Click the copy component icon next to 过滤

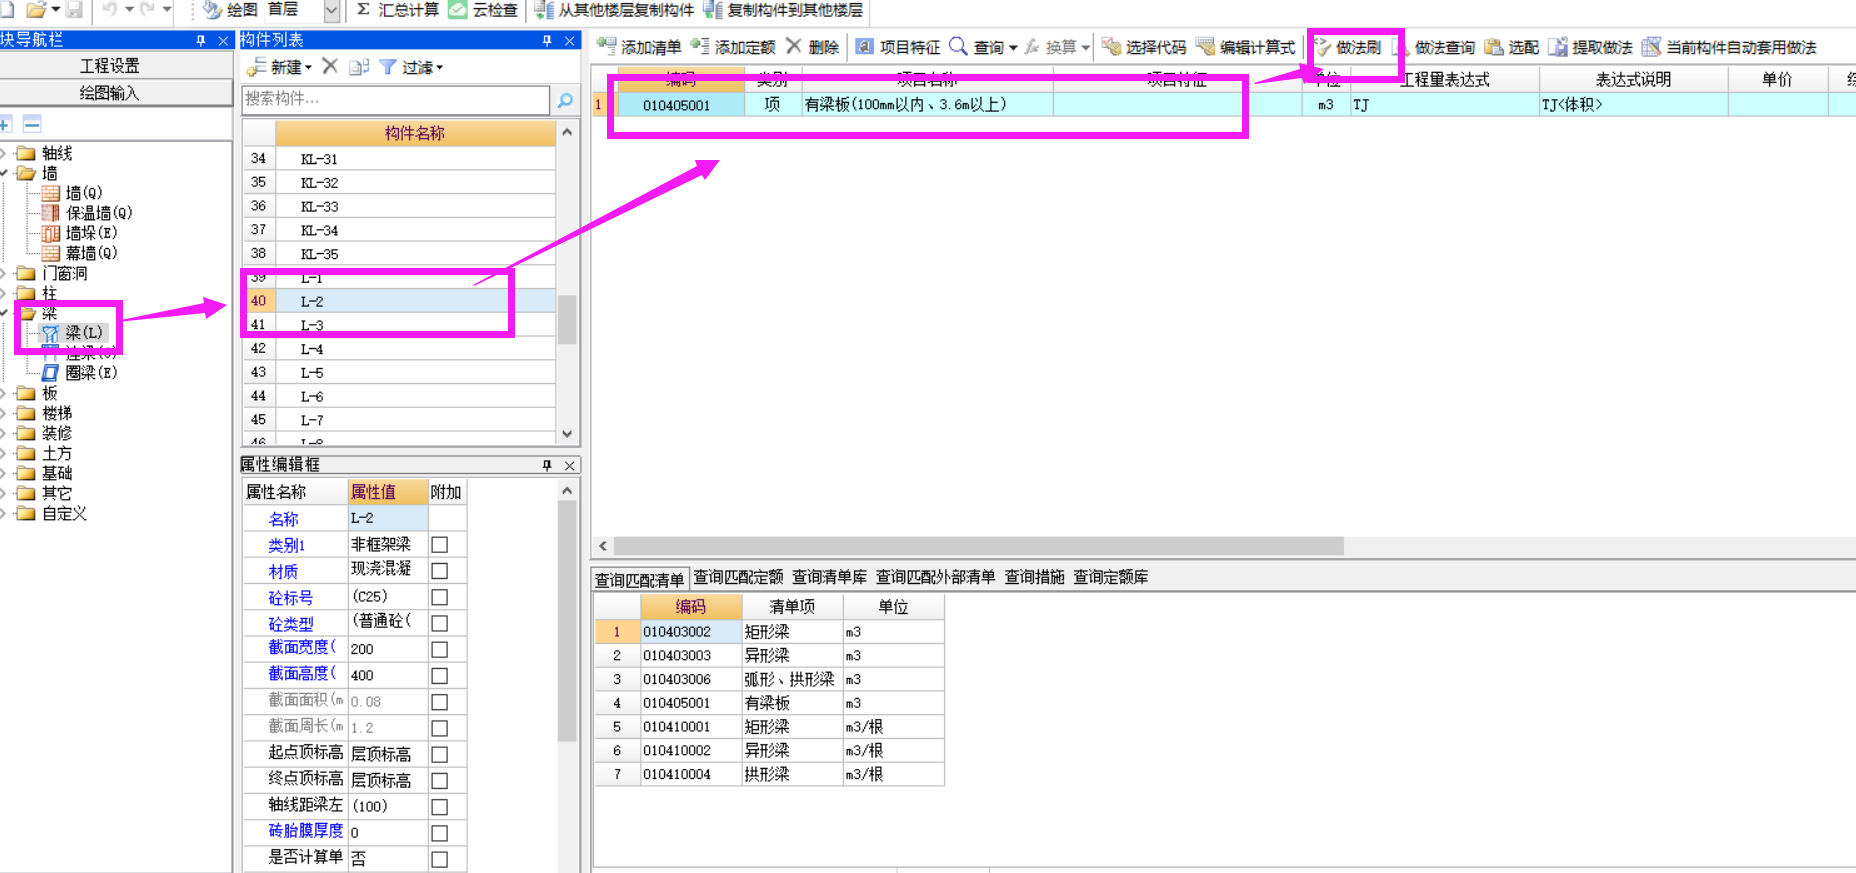(x=360, y=66)
